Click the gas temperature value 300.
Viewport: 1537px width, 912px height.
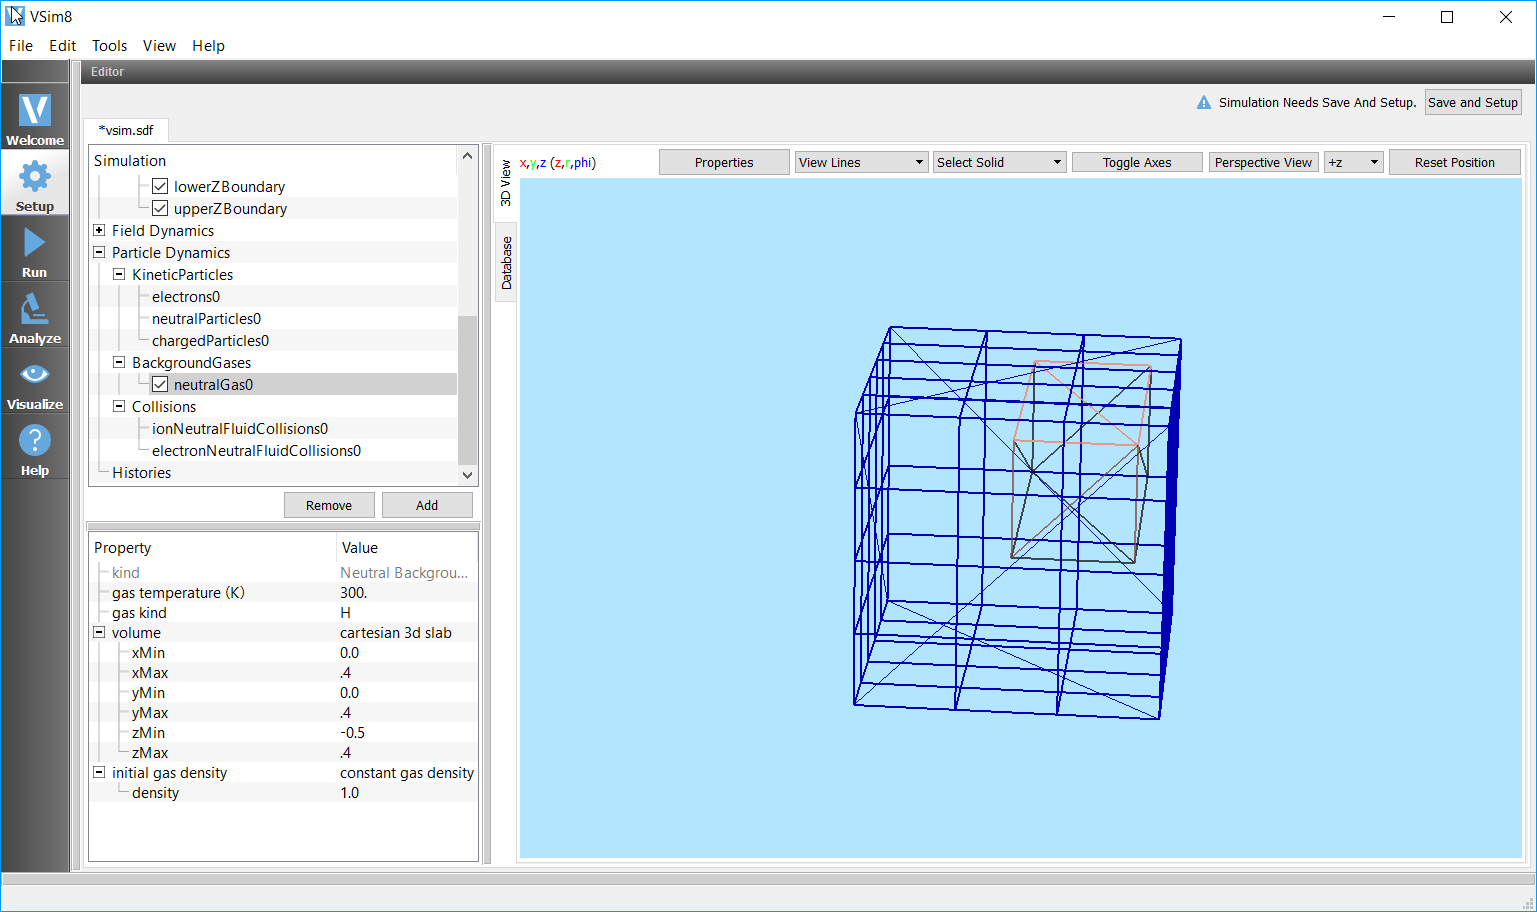pyautogui.click(x=354, y=592)
